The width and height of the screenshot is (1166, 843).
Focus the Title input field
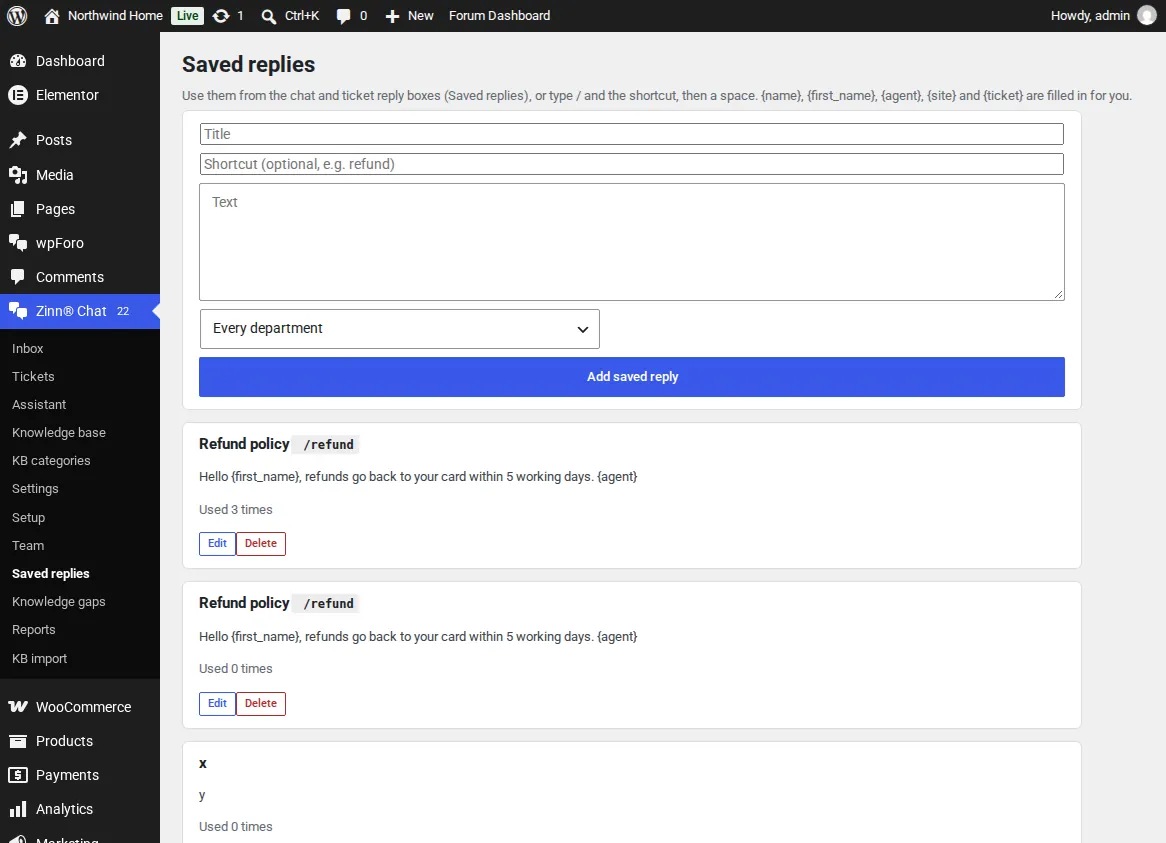click(631, 134)
